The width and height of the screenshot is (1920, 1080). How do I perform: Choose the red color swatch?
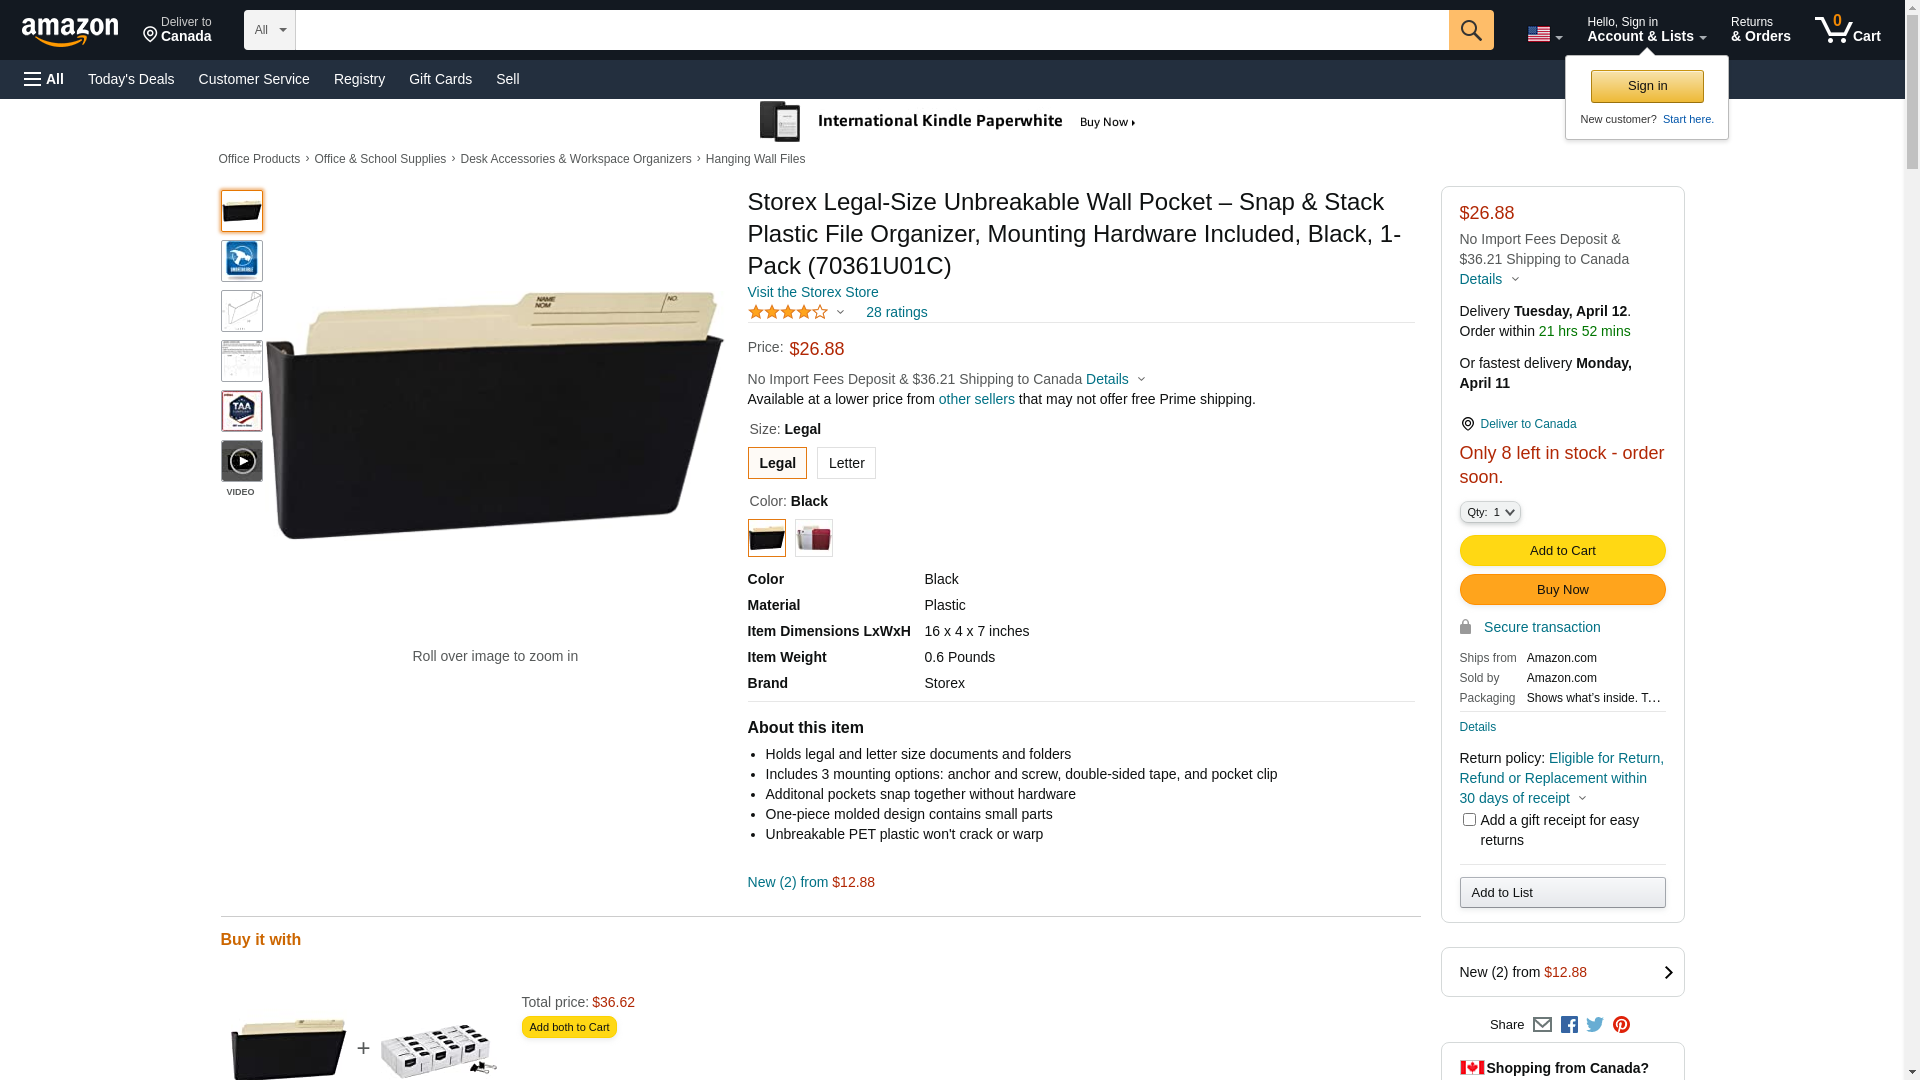[x=814, y=538]
